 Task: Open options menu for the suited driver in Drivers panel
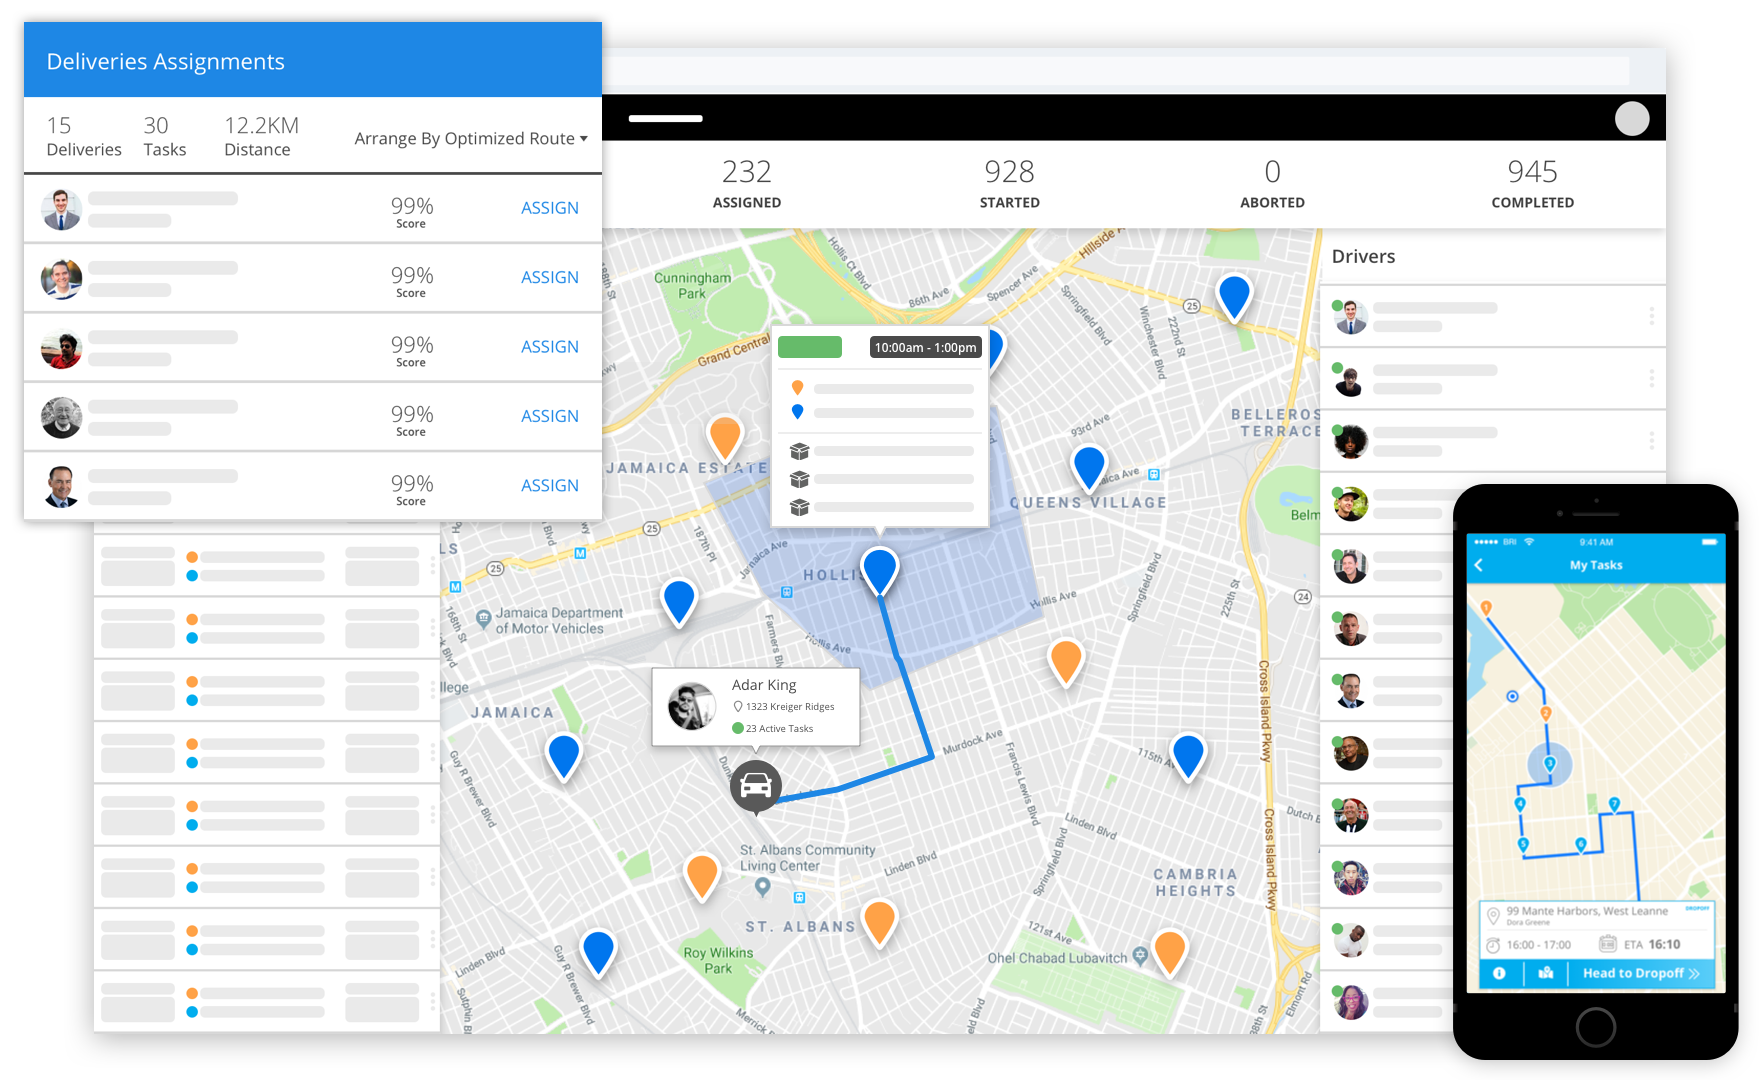click(1651, 316)
